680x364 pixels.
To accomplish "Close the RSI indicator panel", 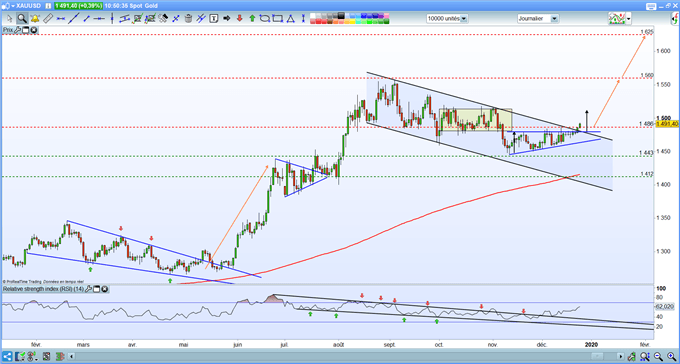I will click(x=105, y=289).
